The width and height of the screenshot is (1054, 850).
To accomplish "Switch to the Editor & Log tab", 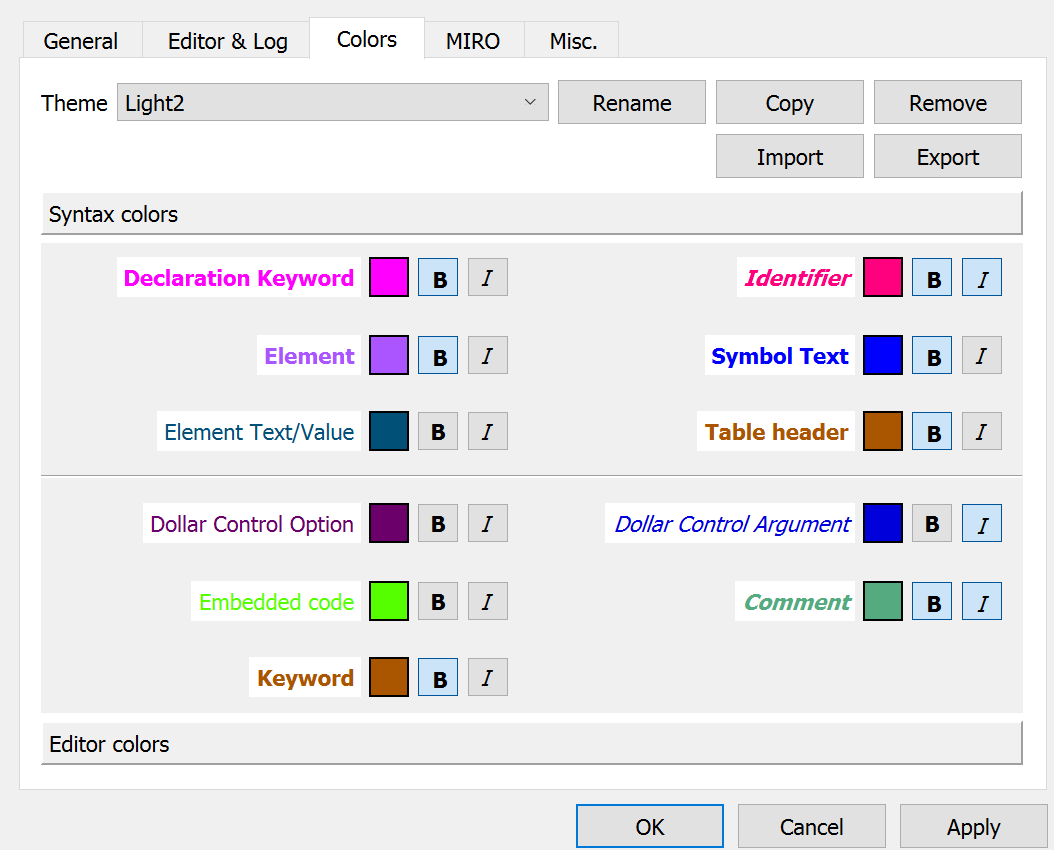I will click(227, 41).
